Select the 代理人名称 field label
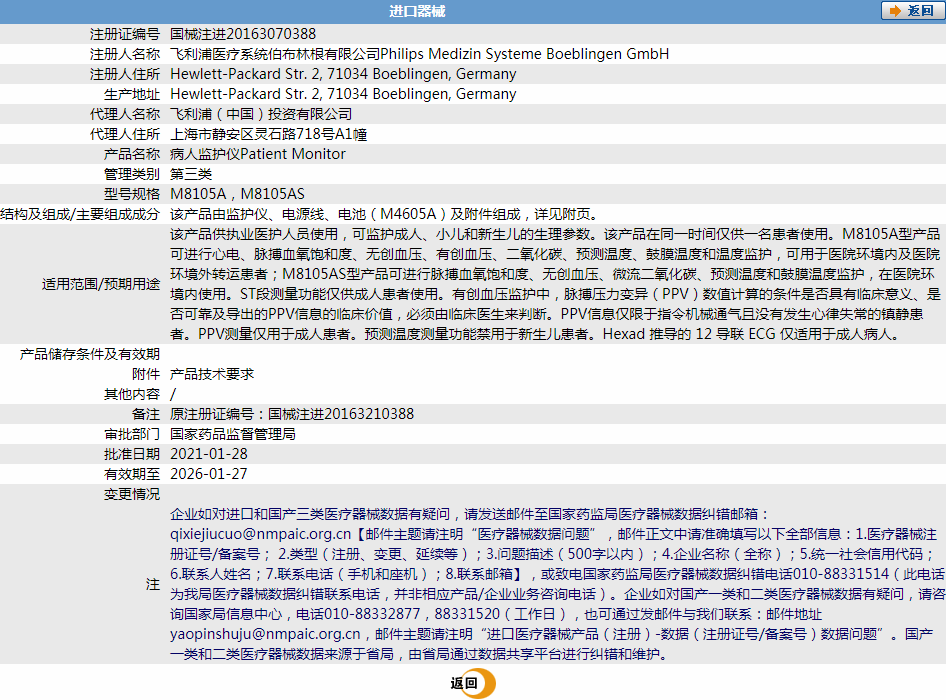Screen dimensions: 946x700 pyautogui.click(x=125, y=114)
